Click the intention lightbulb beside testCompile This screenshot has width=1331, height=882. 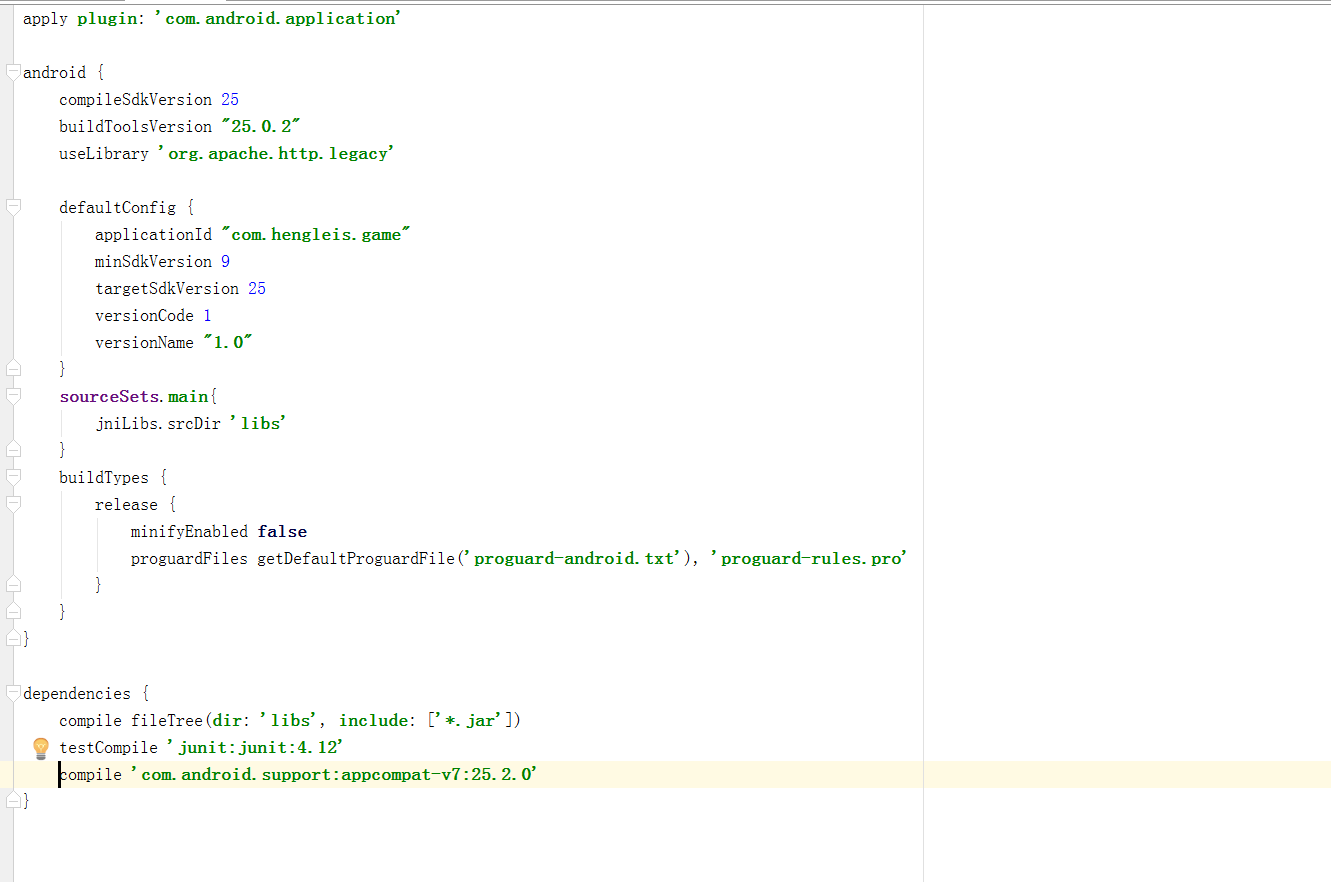pyautogui.click(x=41, y=748)
